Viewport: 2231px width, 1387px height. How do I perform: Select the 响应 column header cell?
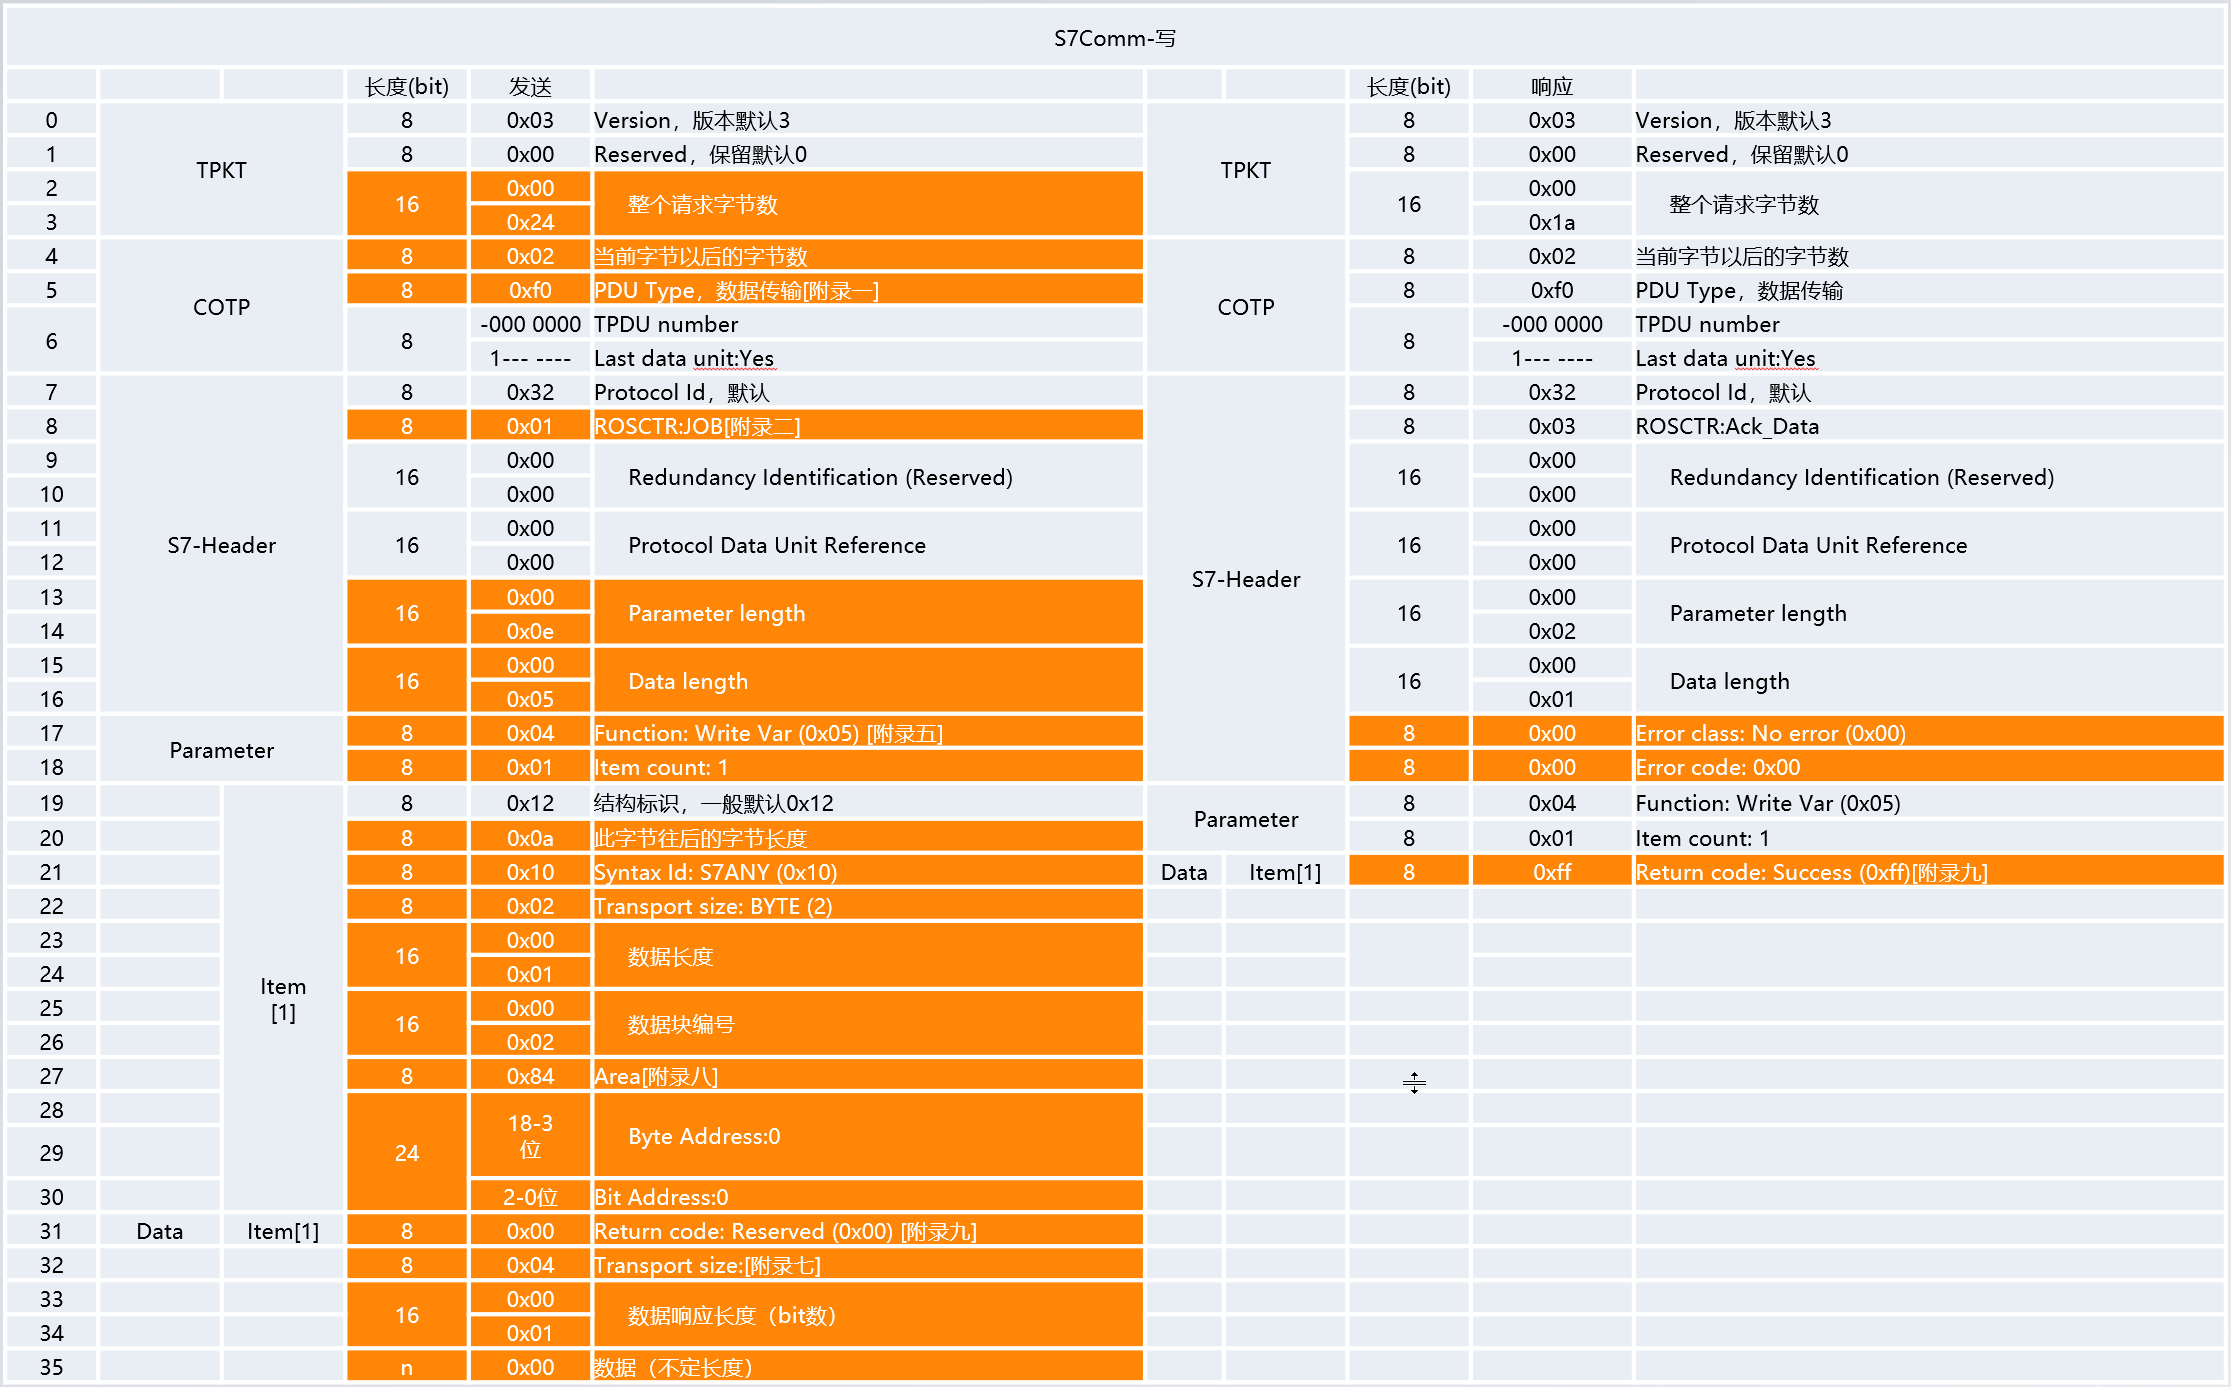tap(1551, 87)
